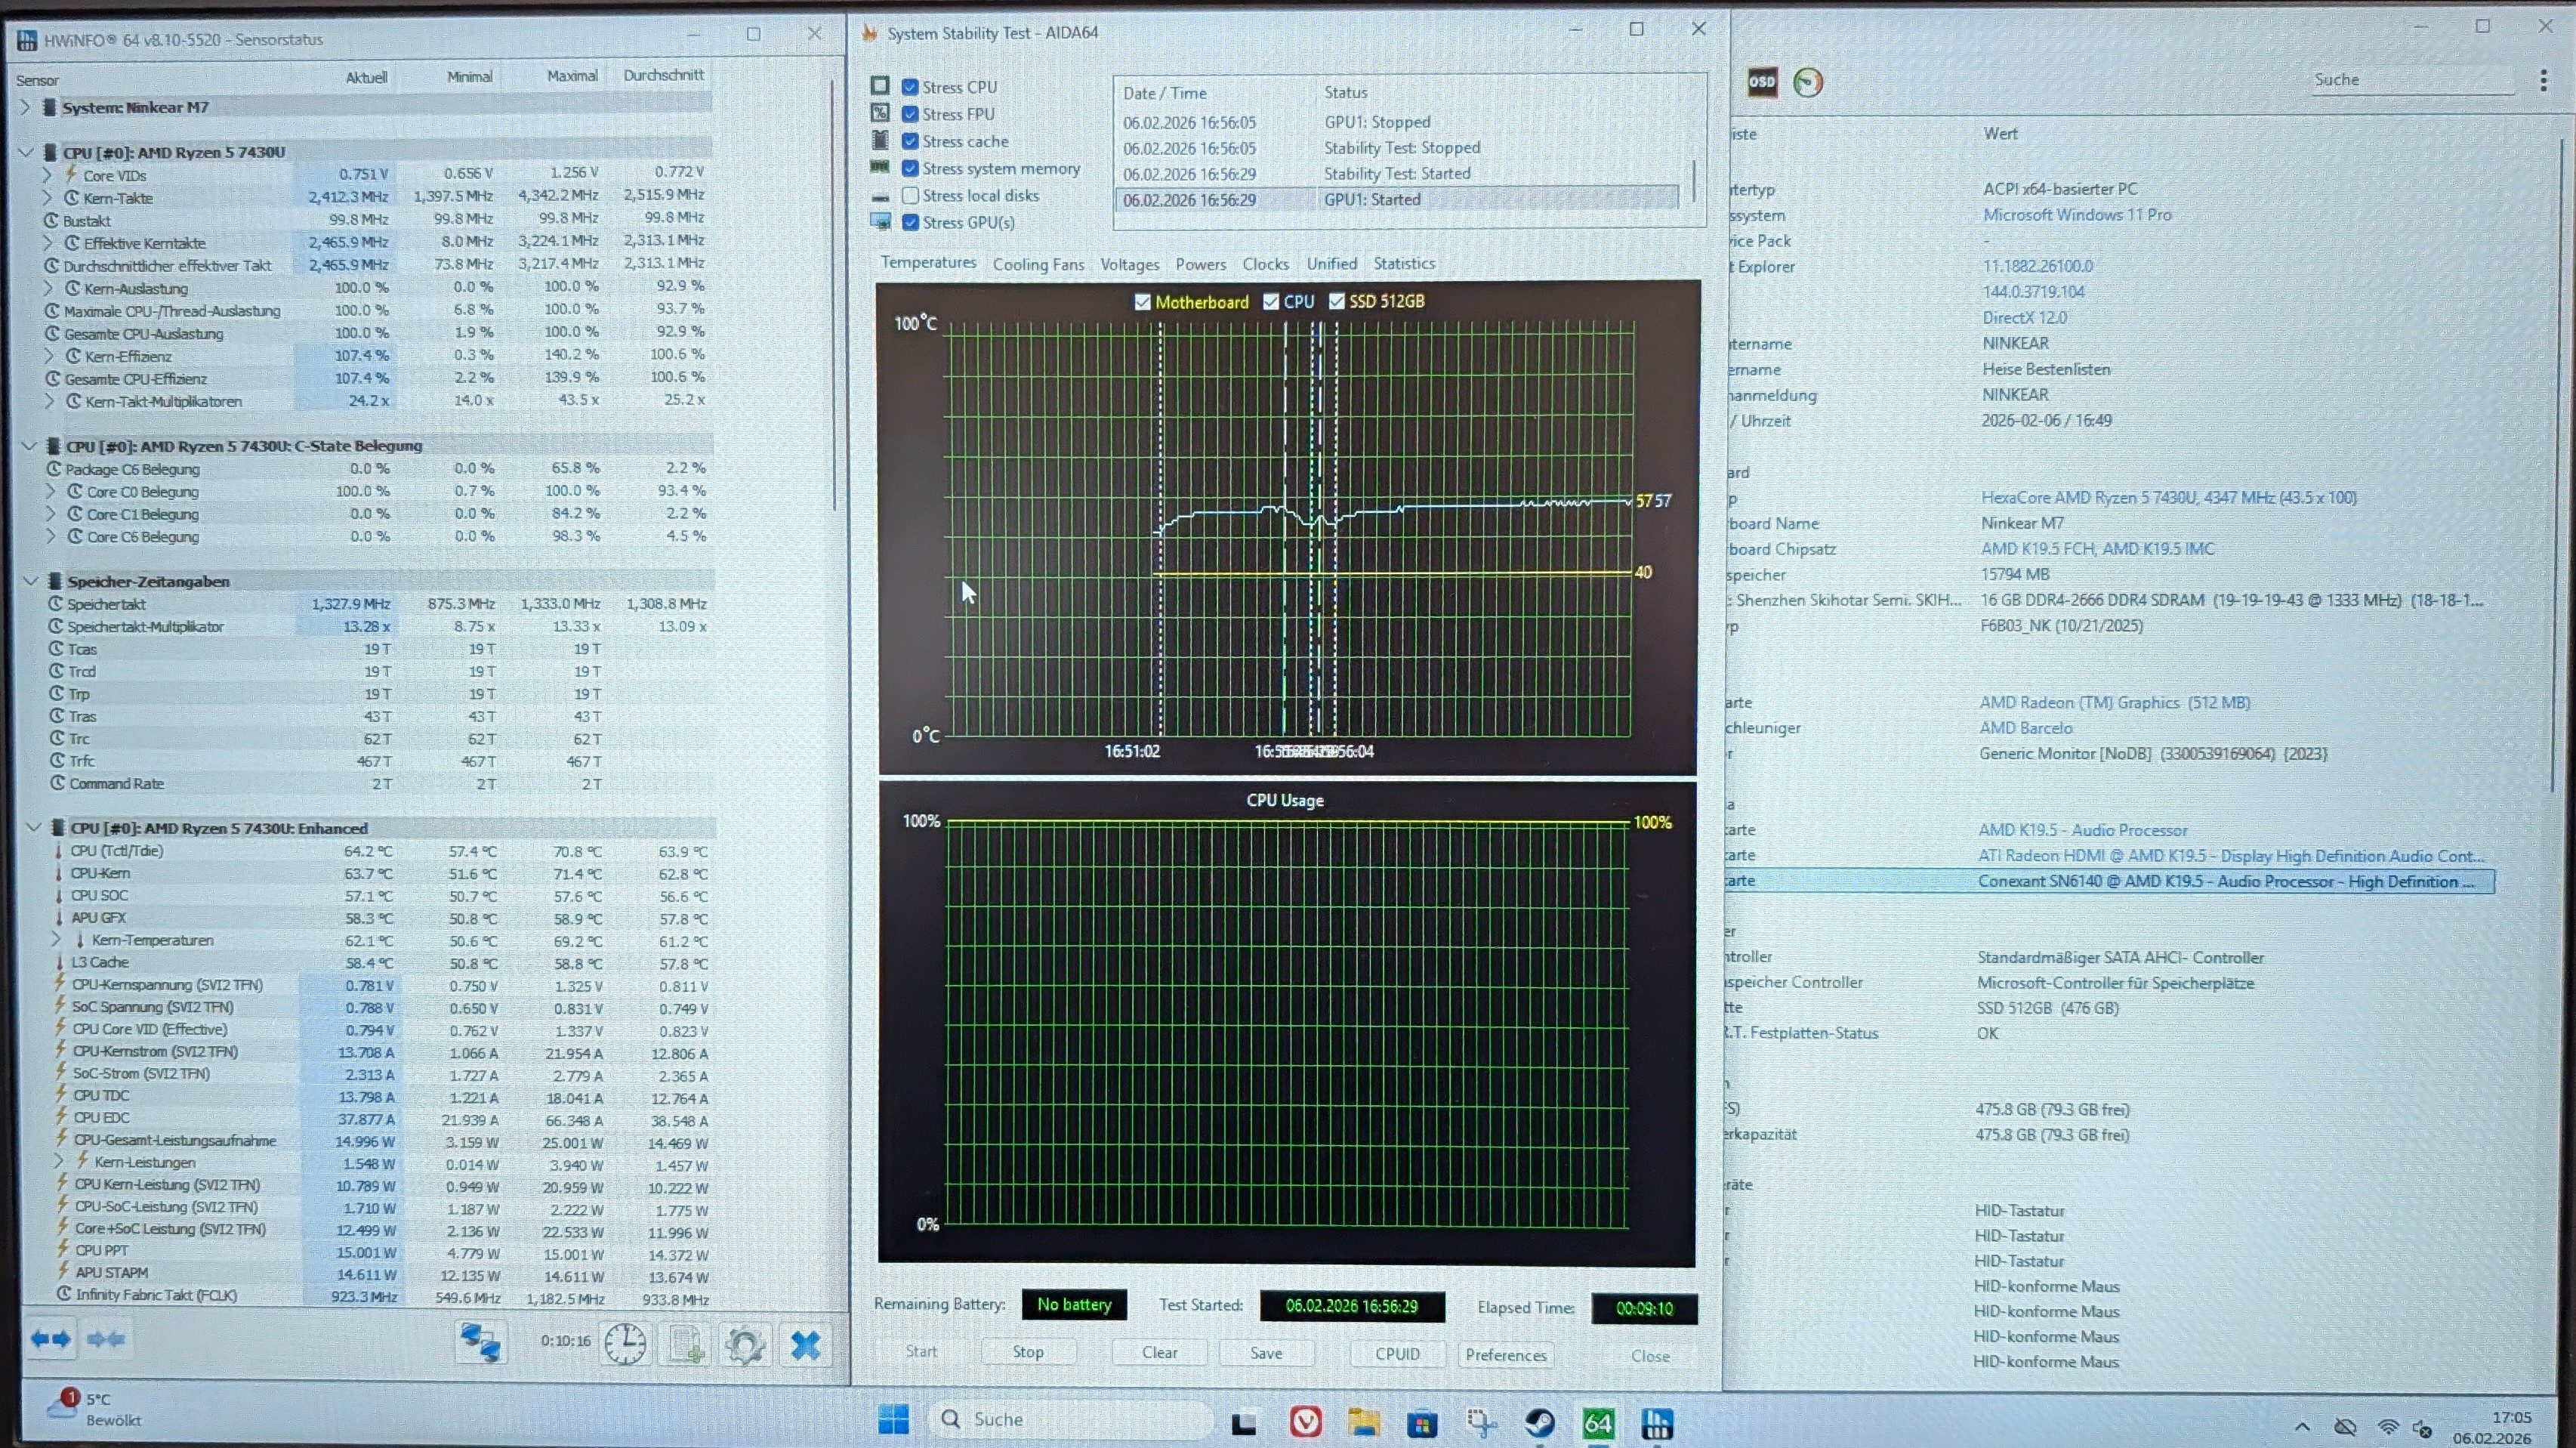This screenshot has width=2576, height=1448.
Task: Open HWiNFO network remote monitoring icon
Action: click(480, 1343)
